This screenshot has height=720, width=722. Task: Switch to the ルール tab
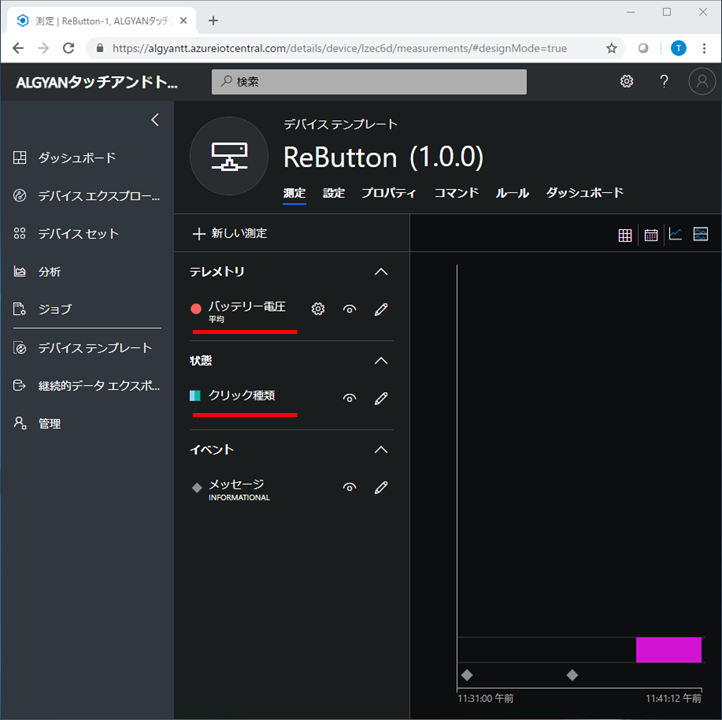pos(512,193)
